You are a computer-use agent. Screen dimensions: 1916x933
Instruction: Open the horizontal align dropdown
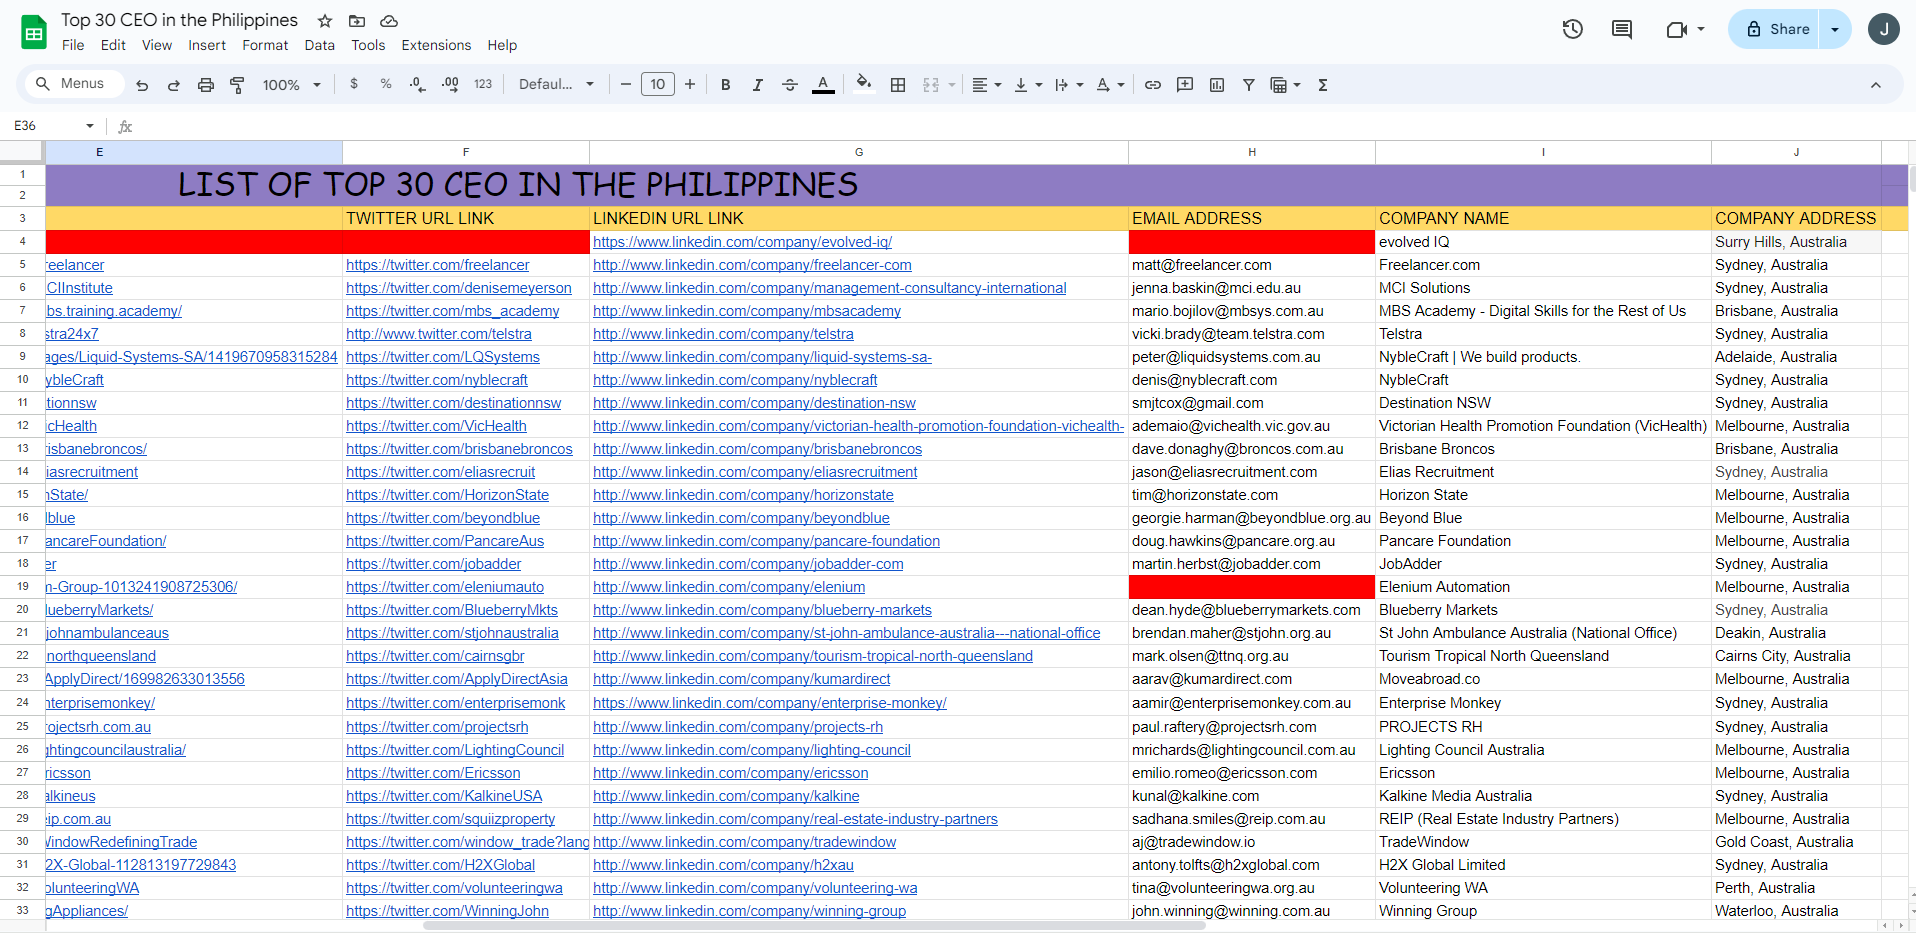click(x=987, y=85)
